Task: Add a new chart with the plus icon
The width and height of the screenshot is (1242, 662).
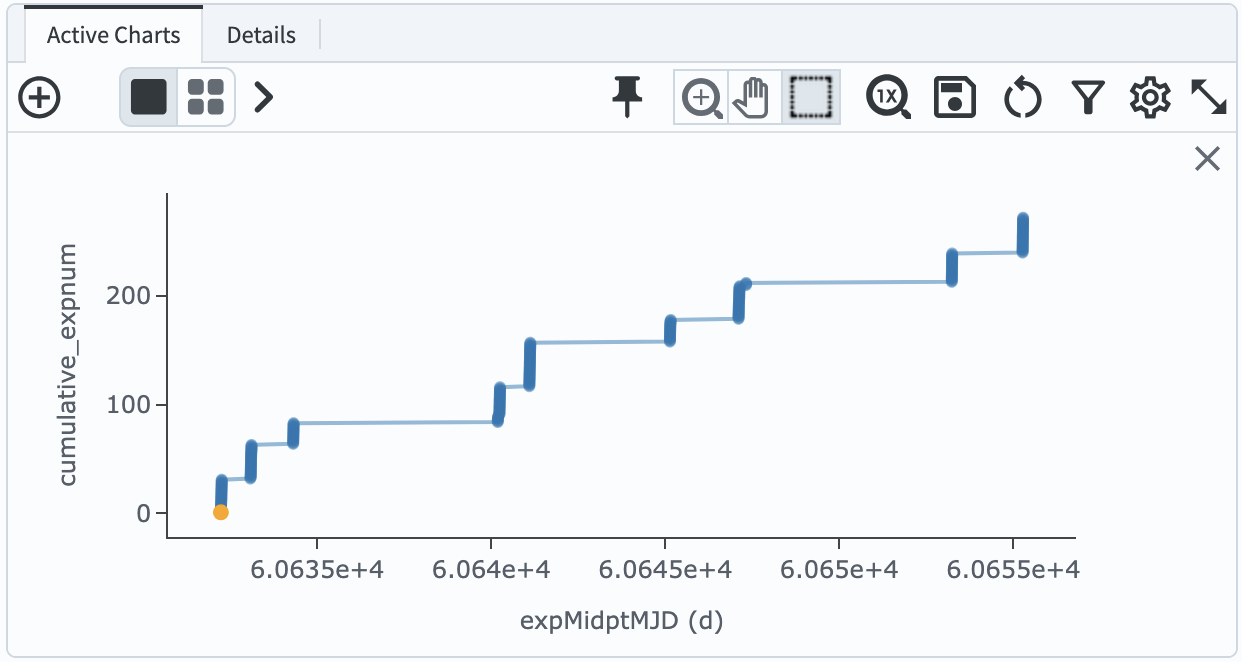Action: (x=40, y=97)
